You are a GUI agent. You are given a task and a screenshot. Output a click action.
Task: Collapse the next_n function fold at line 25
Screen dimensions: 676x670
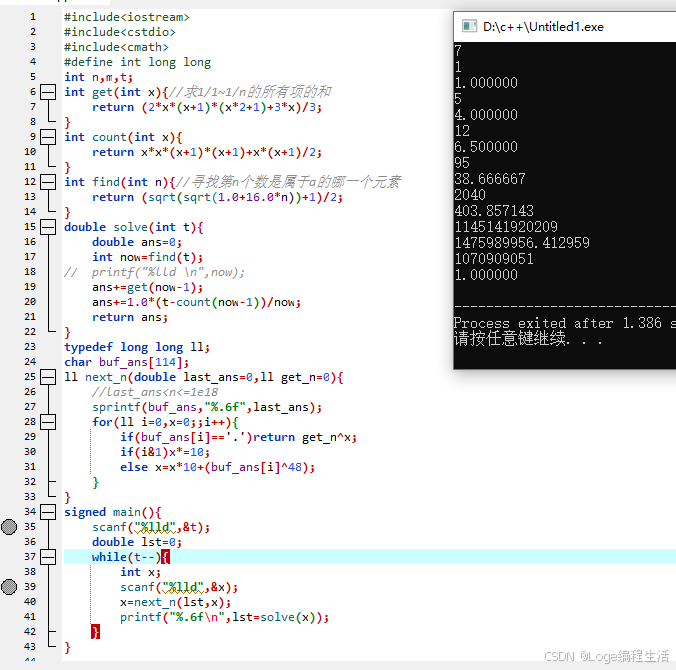tap(48, 377)
